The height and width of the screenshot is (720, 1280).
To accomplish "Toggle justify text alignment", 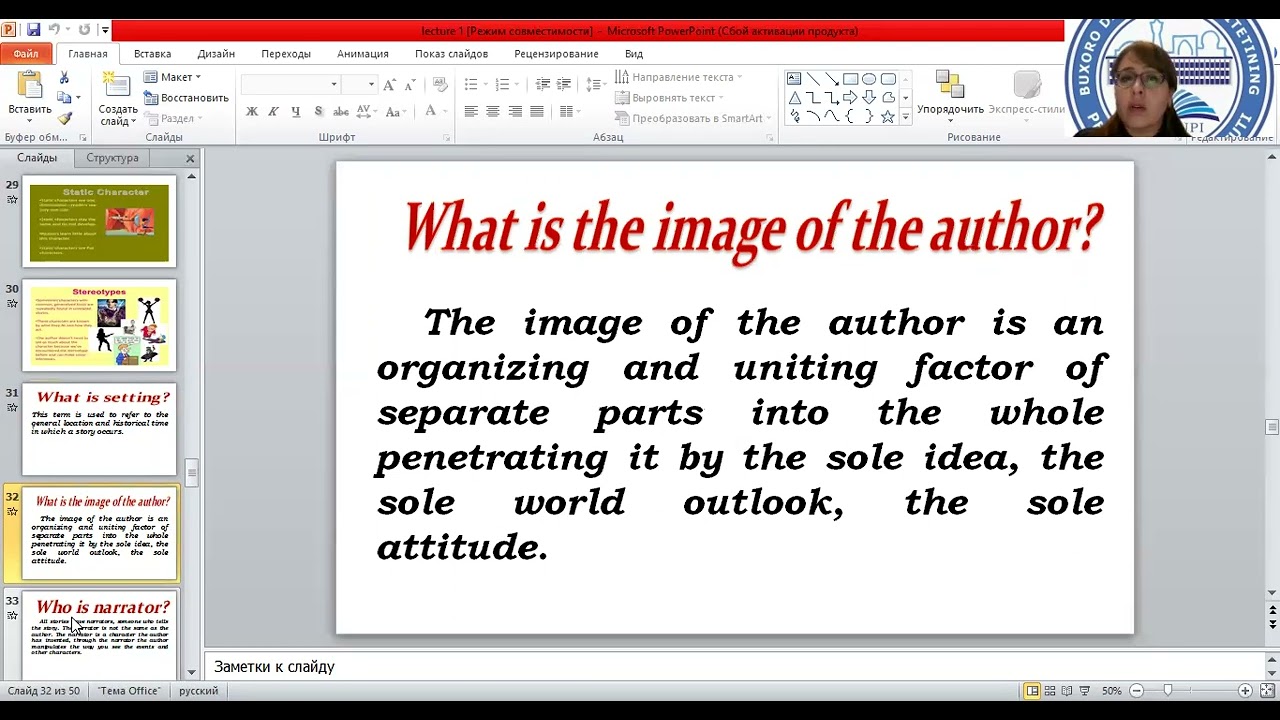I will click(537, 111).
